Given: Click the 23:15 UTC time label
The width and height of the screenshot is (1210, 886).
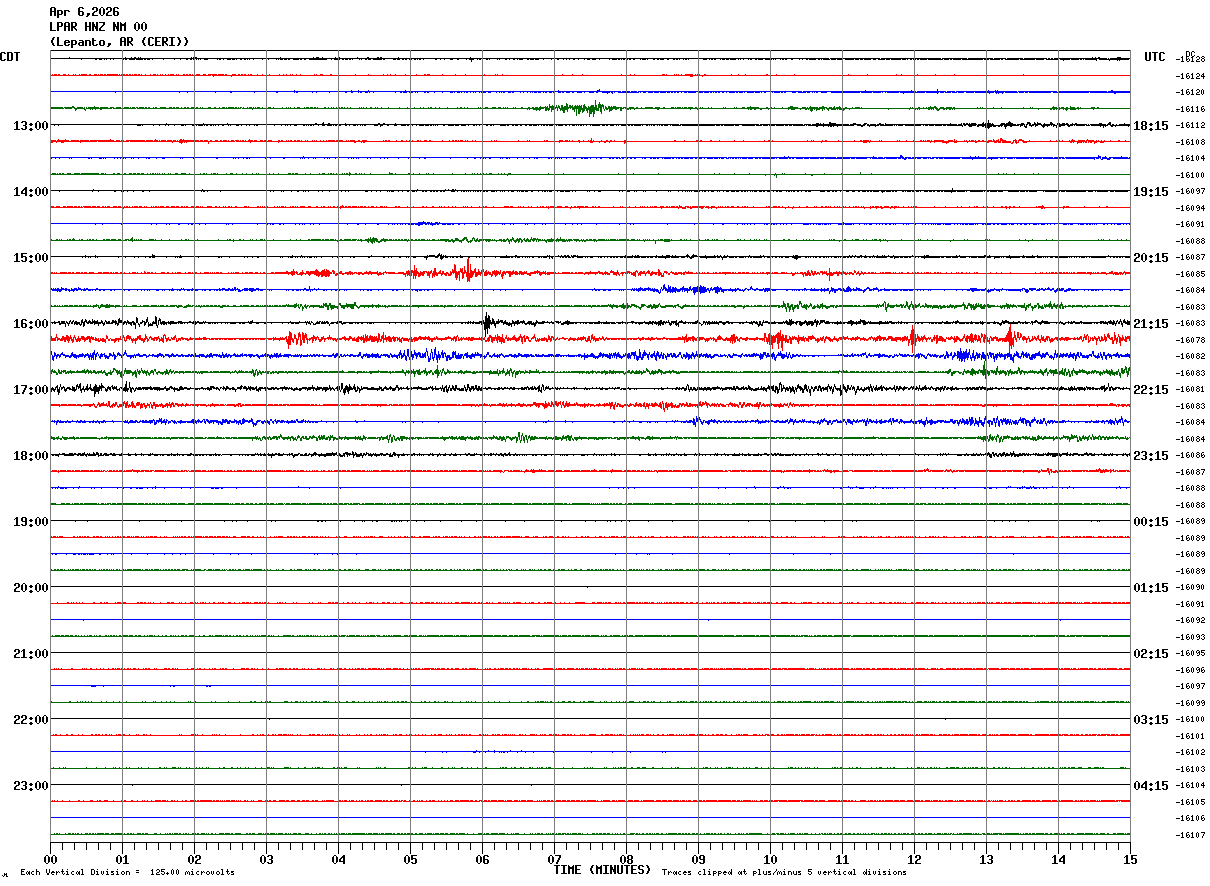Looking at the screenshot, I should 1151,456.
